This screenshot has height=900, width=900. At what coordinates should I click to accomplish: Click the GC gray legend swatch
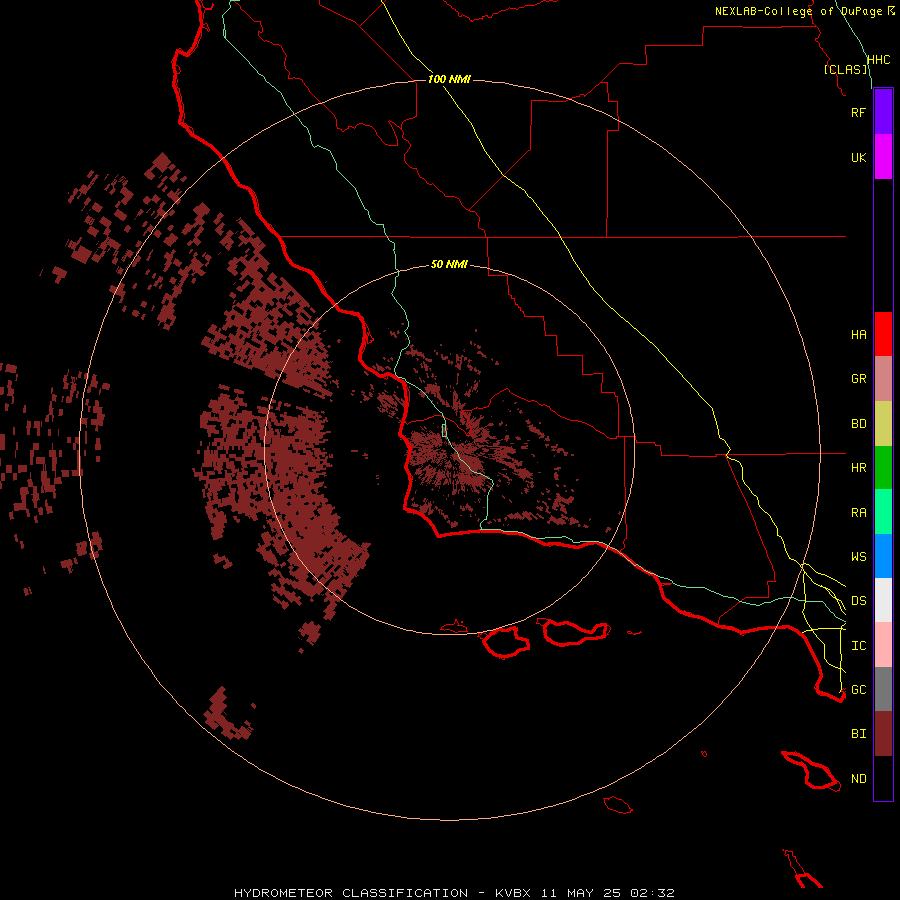[883, 689]
